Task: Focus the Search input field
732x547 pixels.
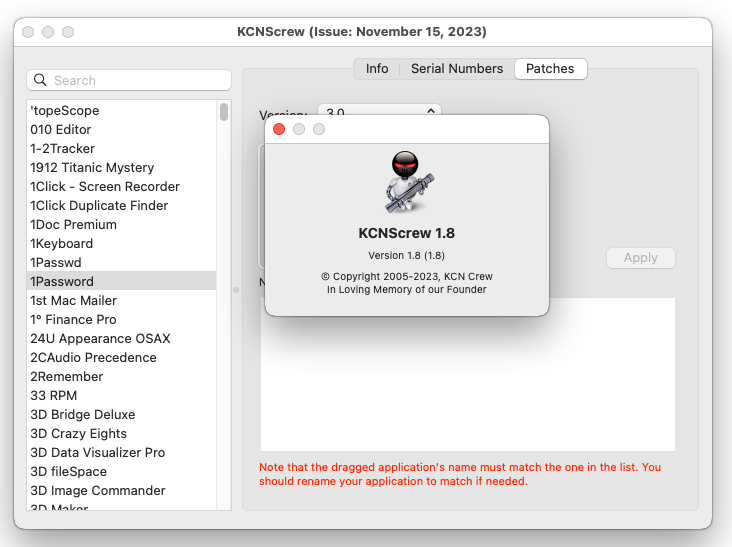Action: coord(129,80)
